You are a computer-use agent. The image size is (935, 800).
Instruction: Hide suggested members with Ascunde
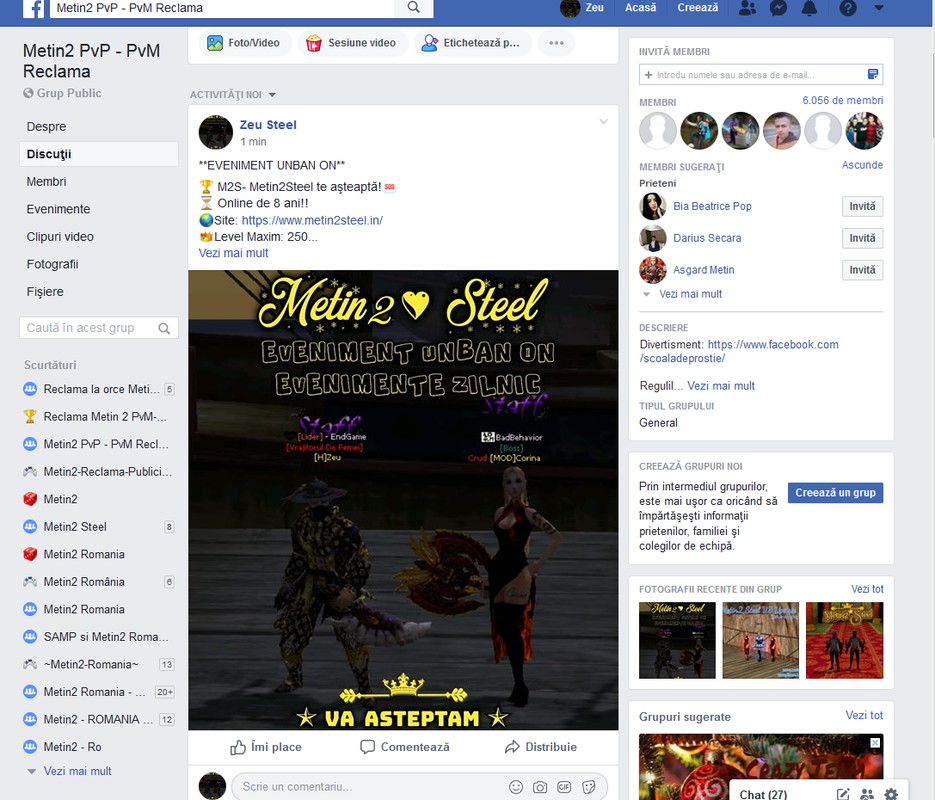coord(862,165)
